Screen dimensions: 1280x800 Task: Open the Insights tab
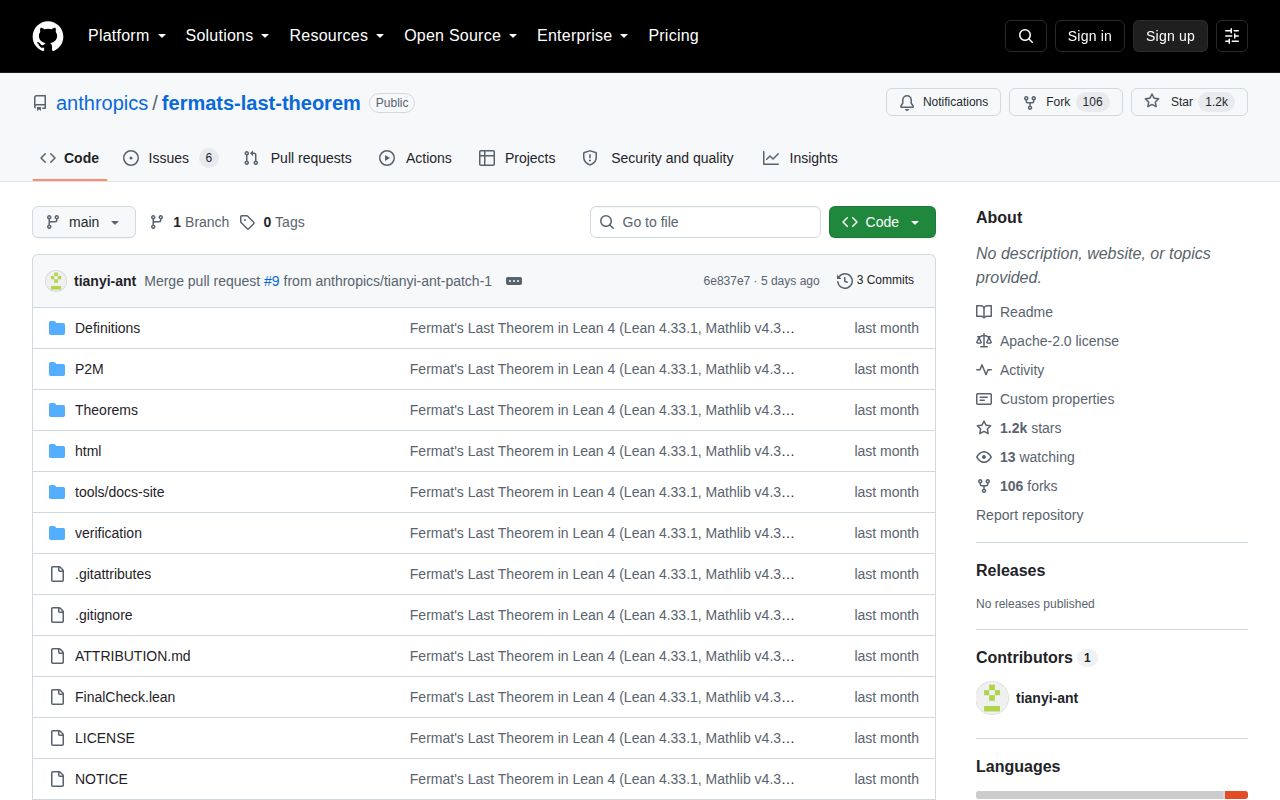(x=800, y=158)
